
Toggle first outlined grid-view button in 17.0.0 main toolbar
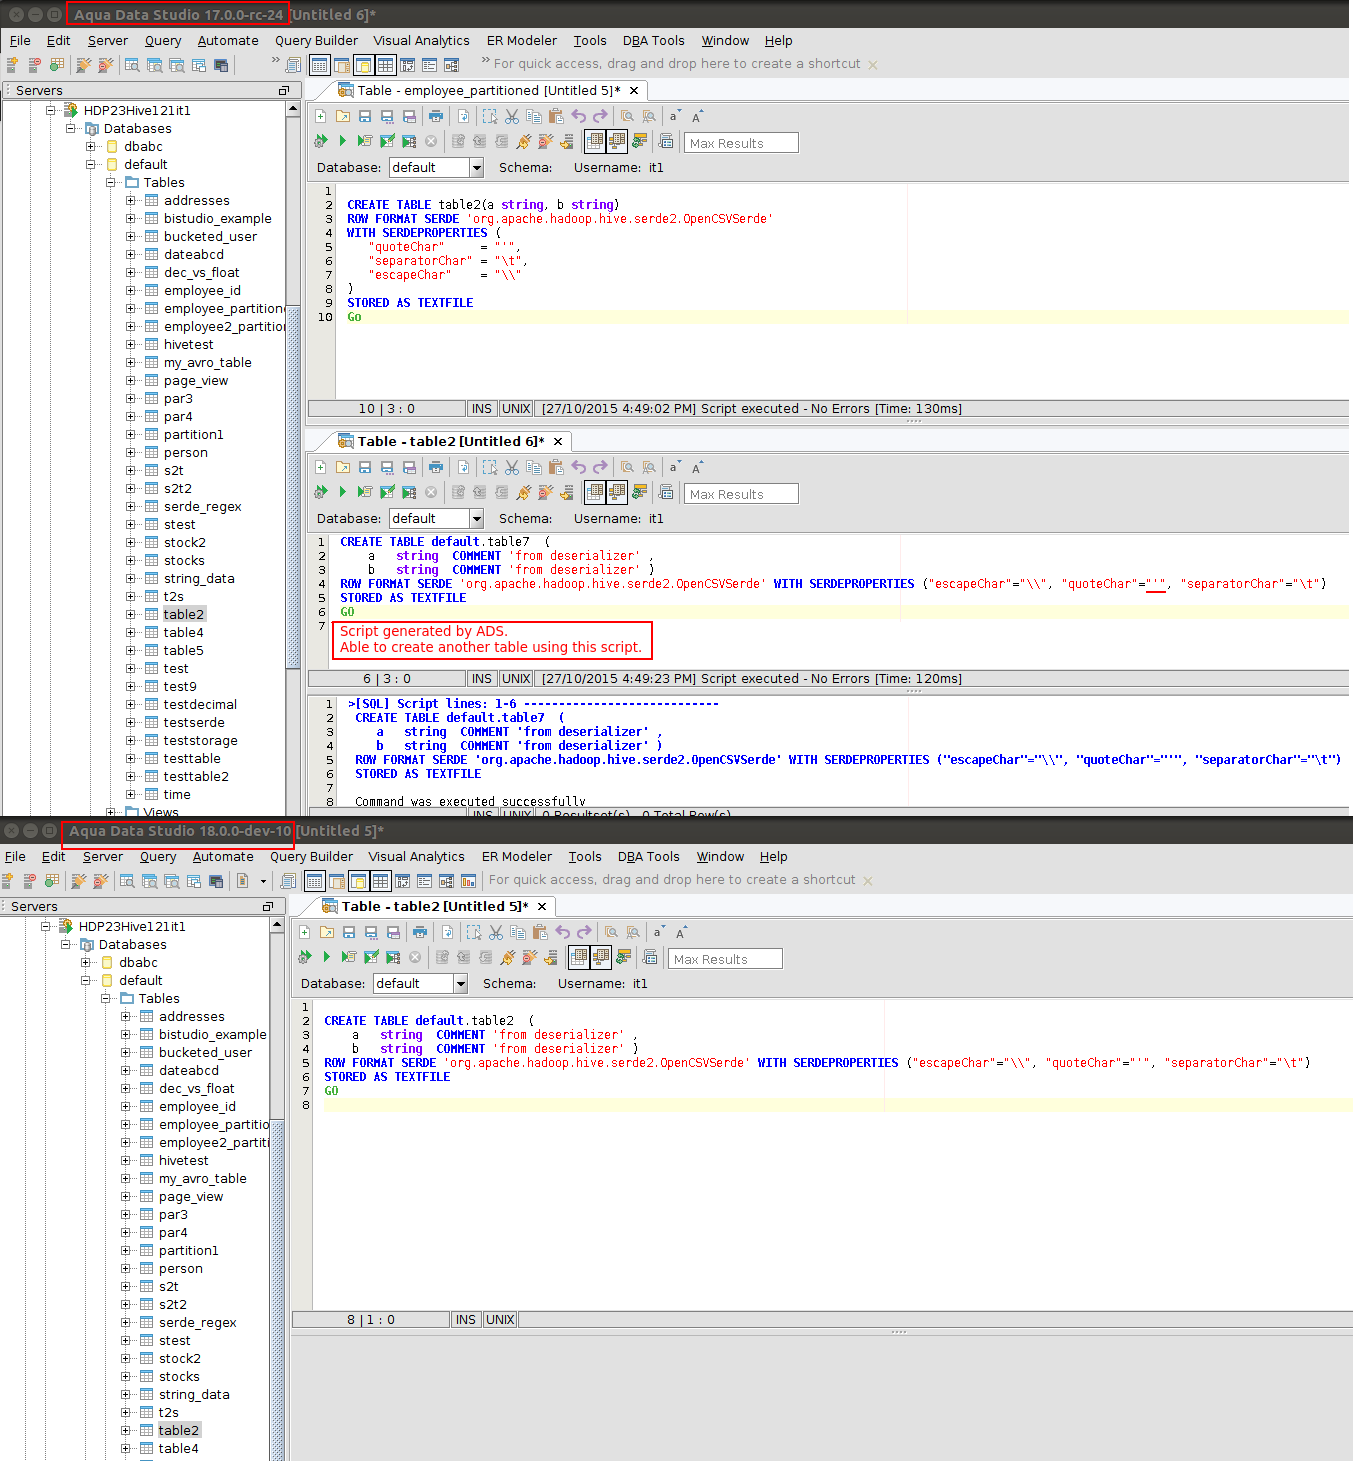[x=319, y=65]
